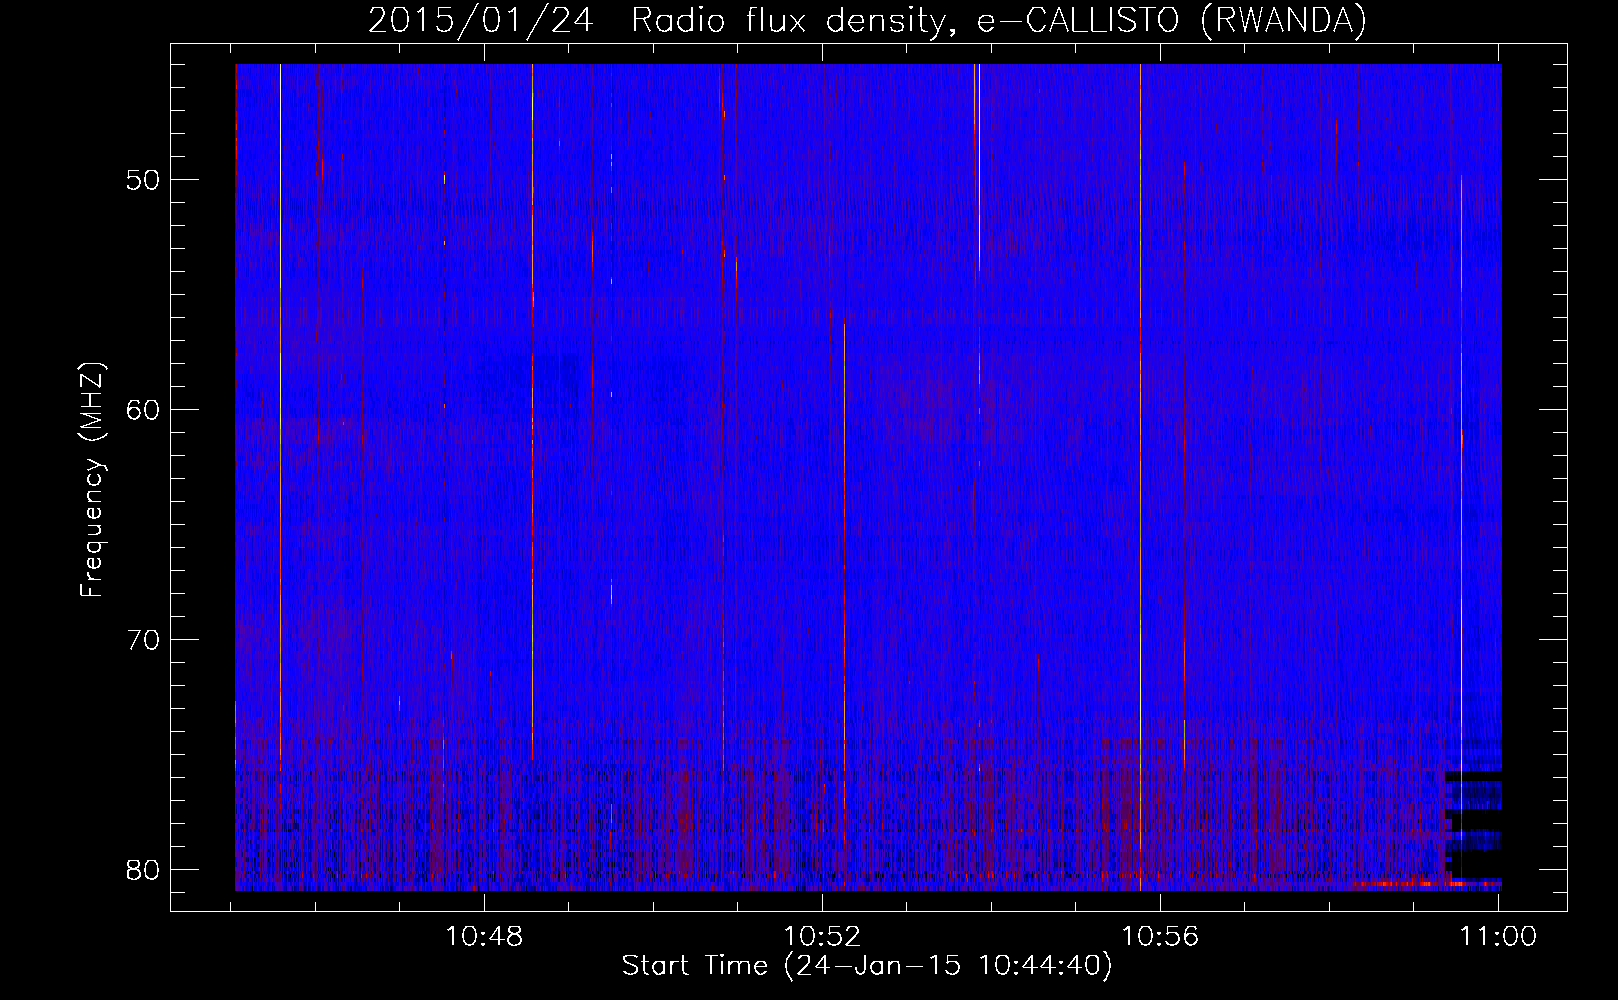The image size is (1618, 1000).
Task: Select the 80 frequency tick label
Action: 143,870
